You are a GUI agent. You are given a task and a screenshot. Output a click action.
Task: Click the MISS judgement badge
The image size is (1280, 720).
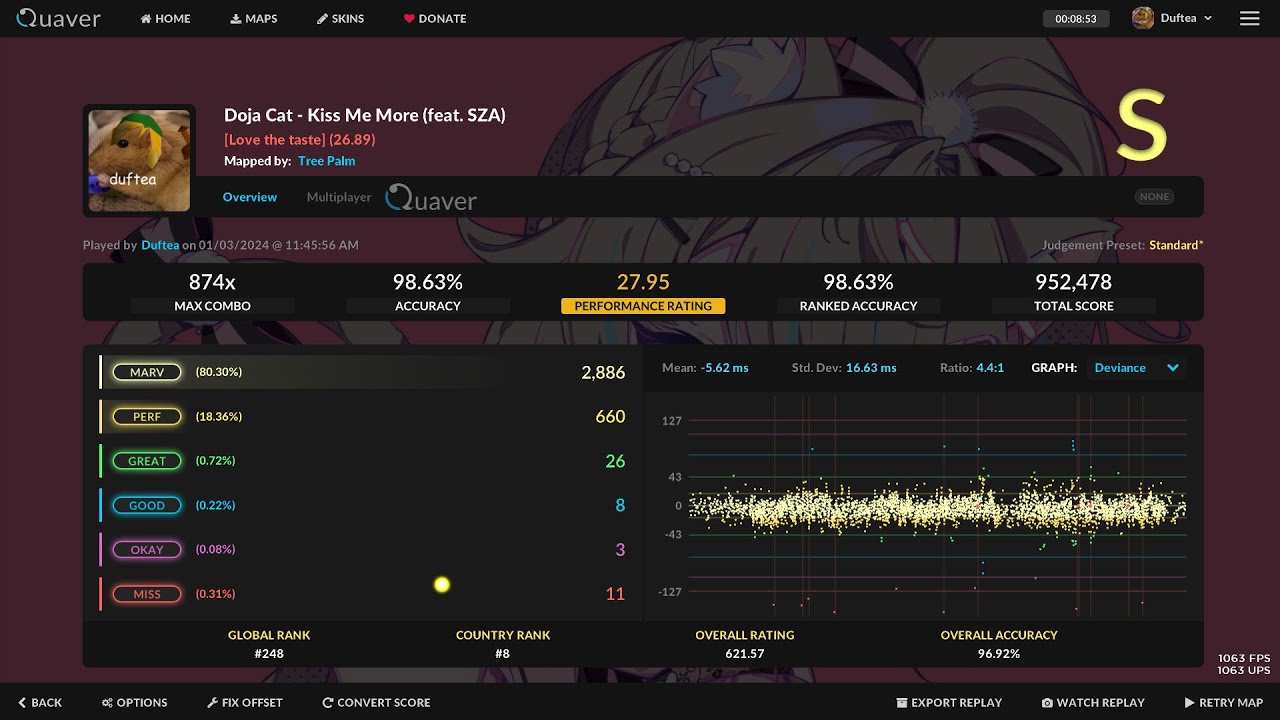coord(147,594)
